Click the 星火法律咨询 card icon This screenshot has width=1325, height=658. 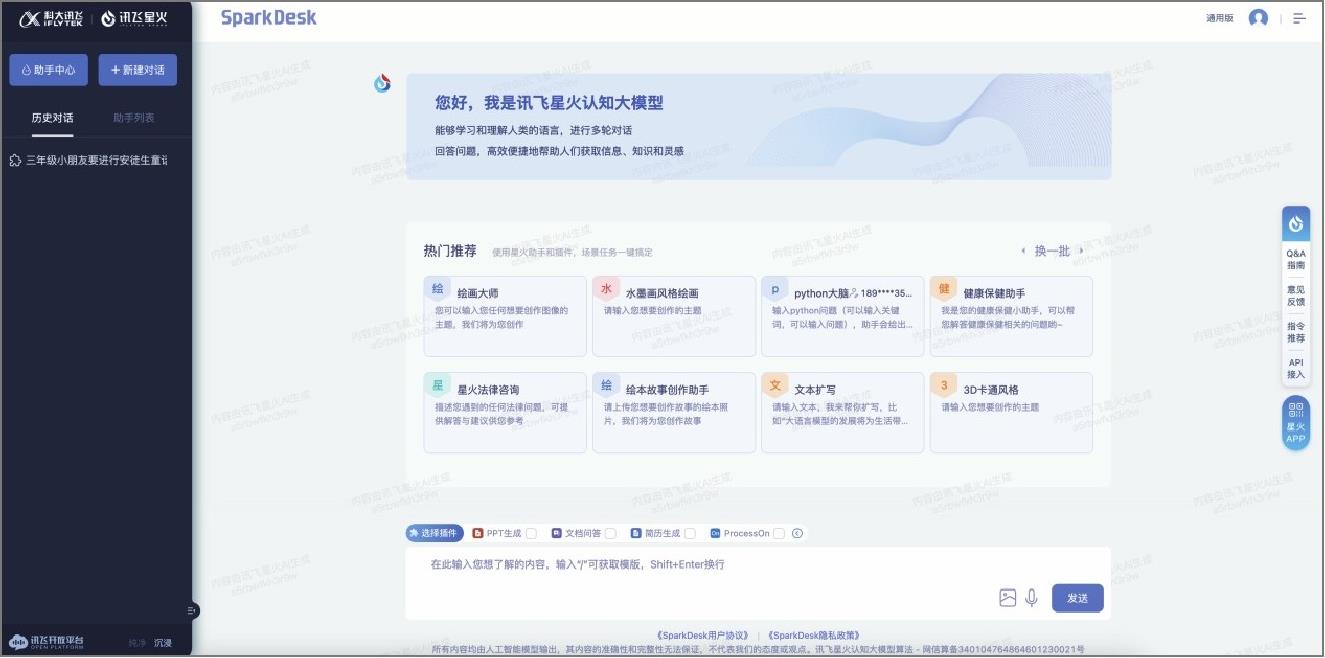437,384
